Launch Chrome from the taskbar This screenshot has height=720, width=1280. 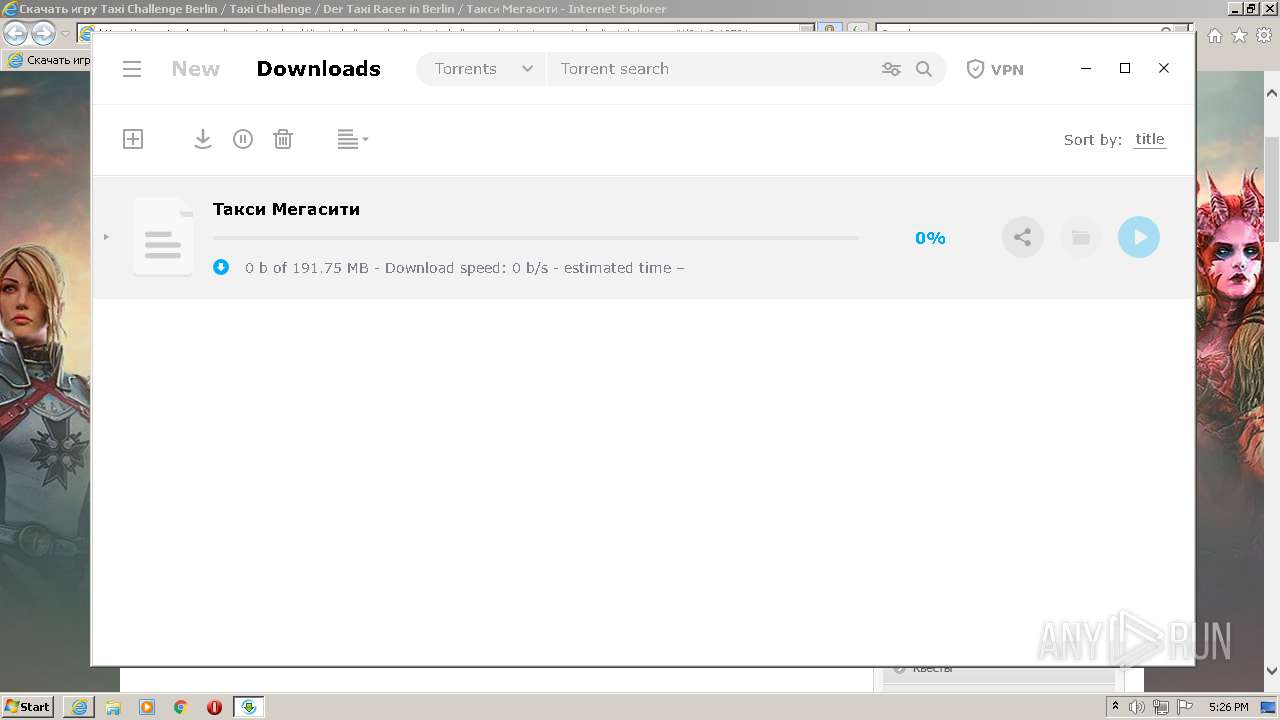181,707
